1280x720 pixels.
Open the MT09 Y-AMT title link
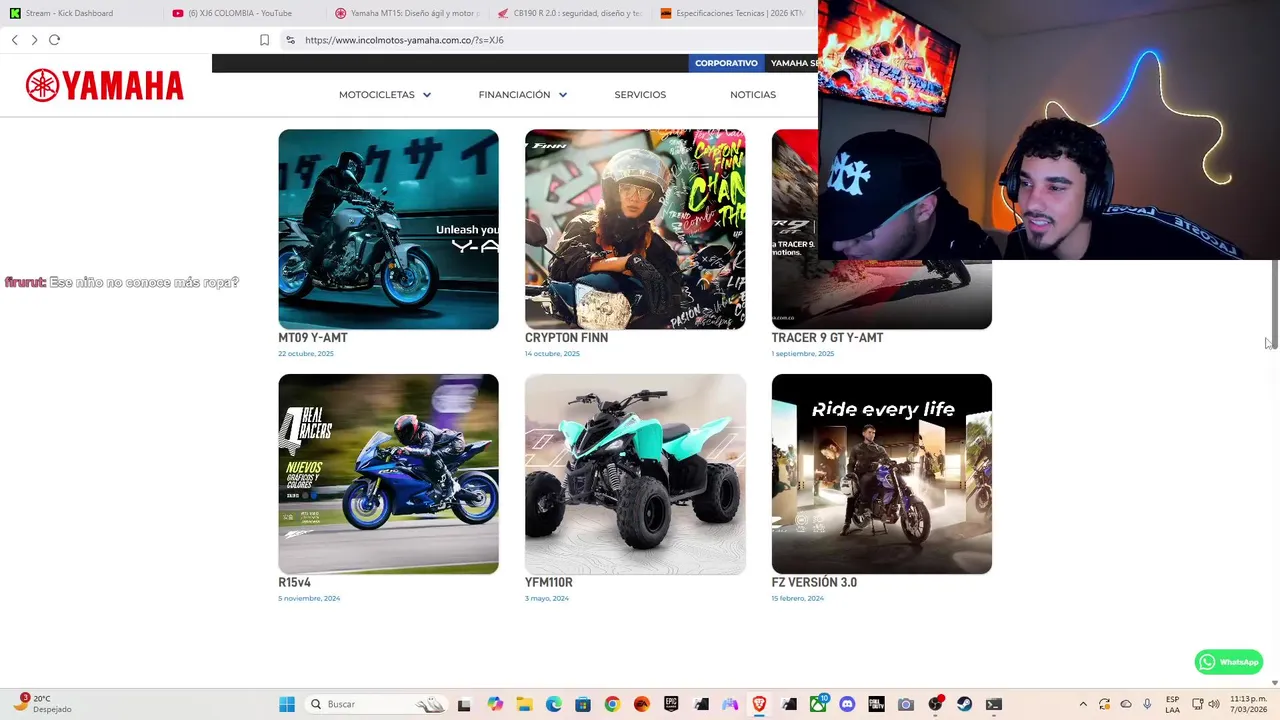[x=313, y=338]
